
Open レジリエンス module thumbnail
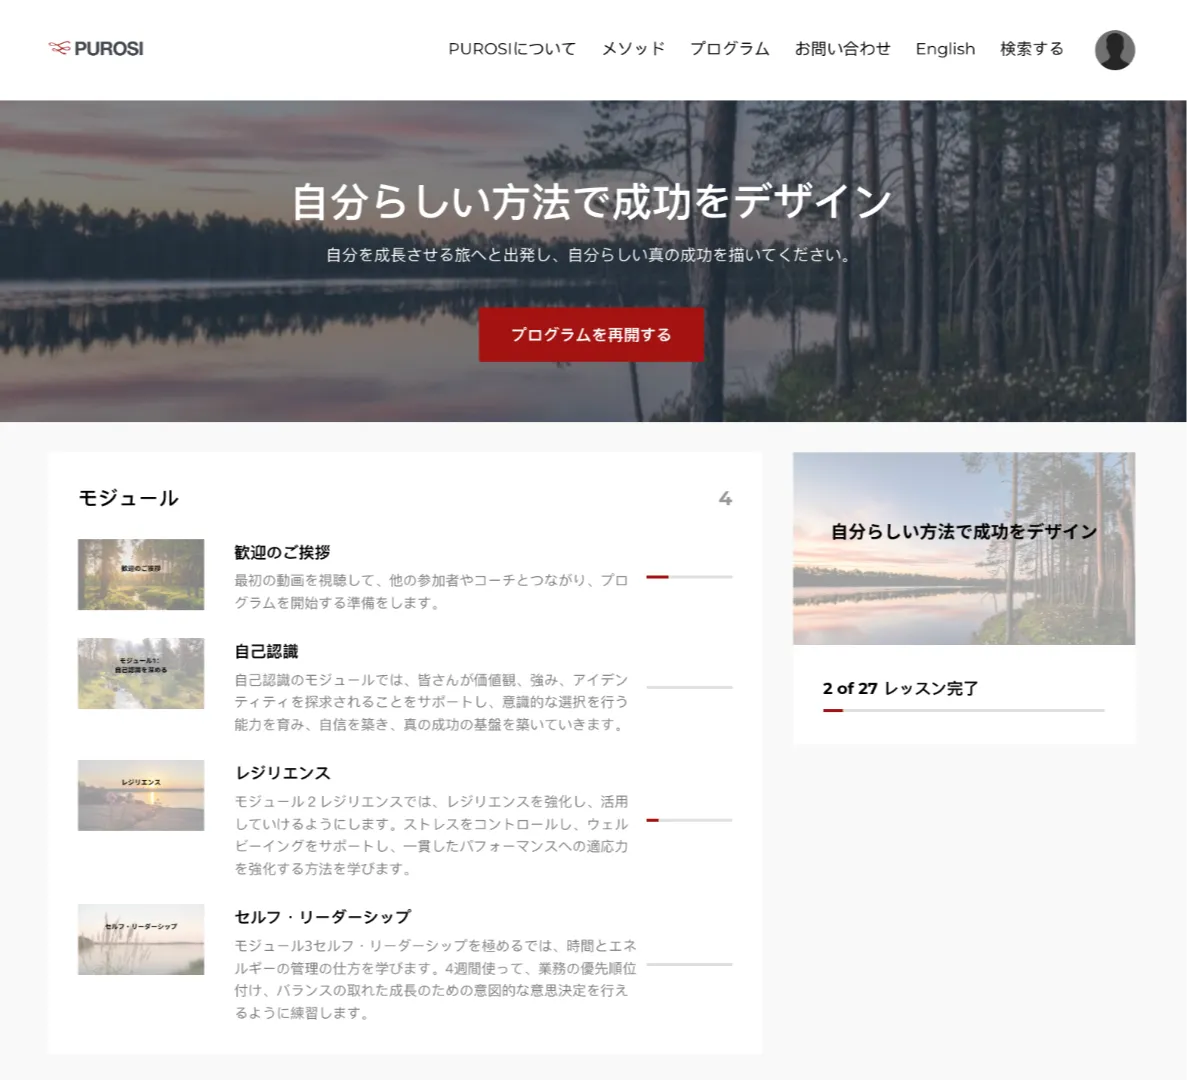pos(141,795)
